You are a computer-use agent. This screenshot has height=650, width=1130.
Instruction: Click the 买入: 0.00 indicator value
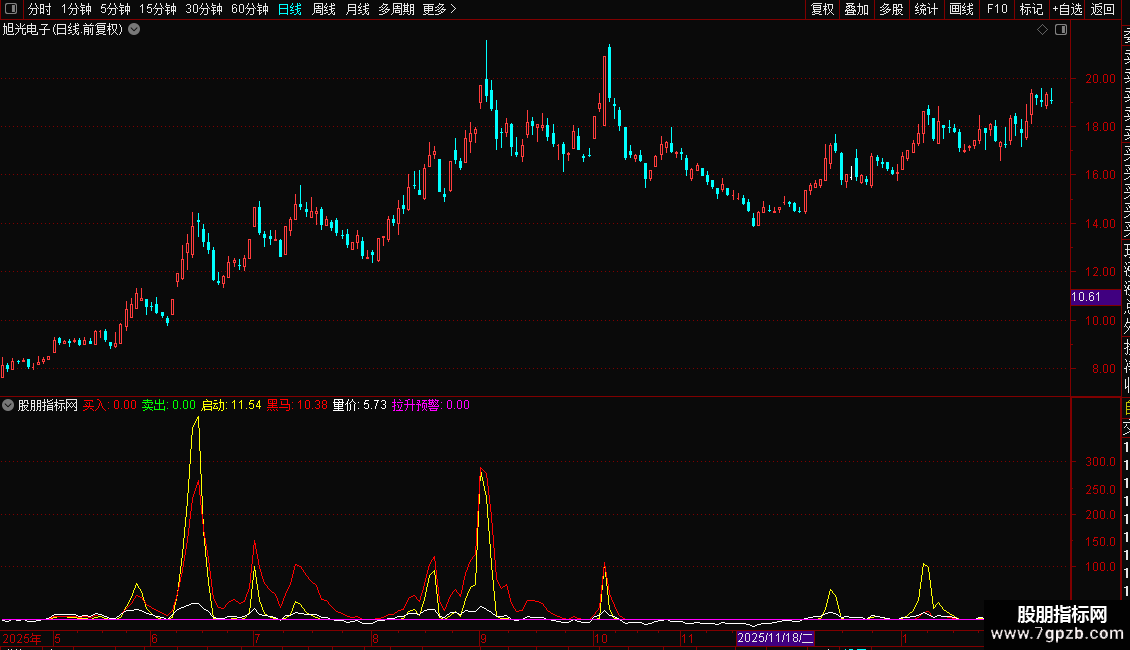pyautogui.click(x=110, y=405)
